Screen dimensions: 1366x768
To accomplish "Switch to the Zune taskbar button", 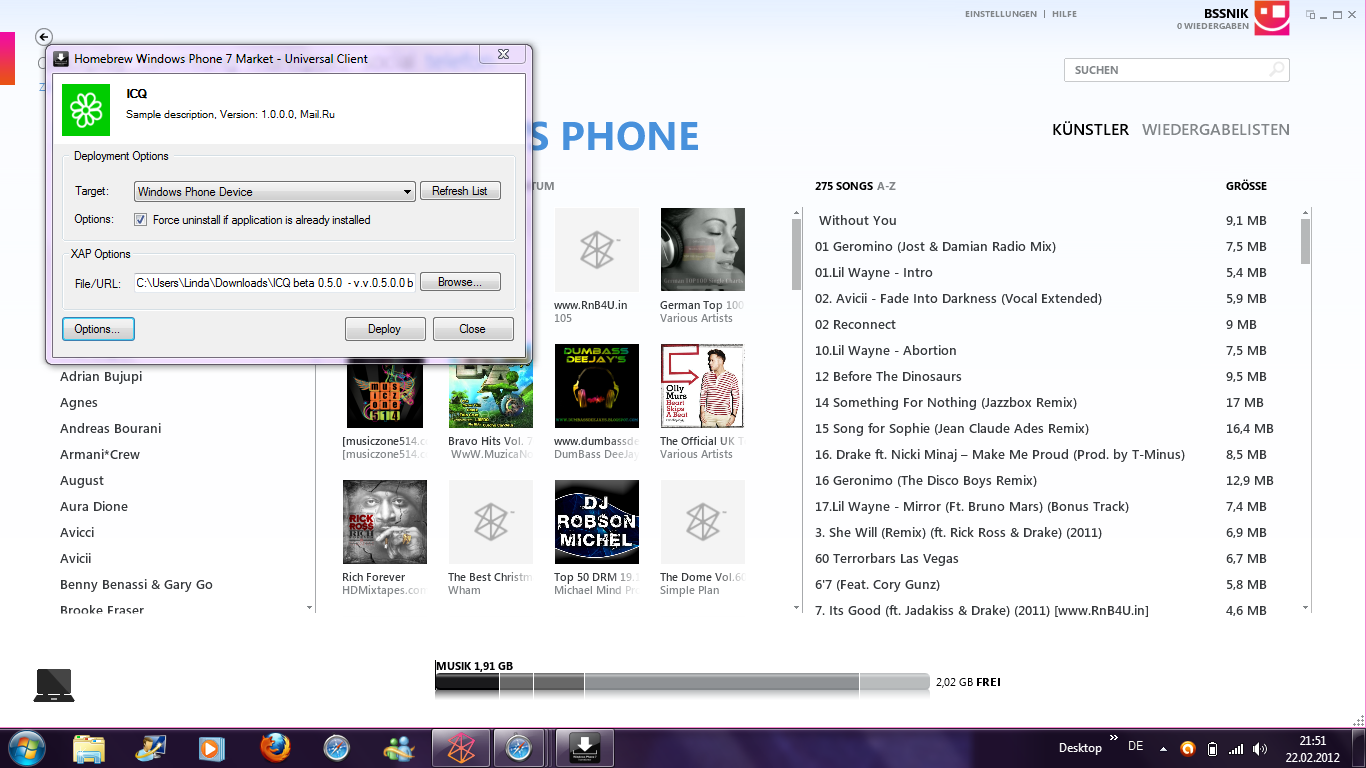I will pyautogui.click(x=461, y=748).
